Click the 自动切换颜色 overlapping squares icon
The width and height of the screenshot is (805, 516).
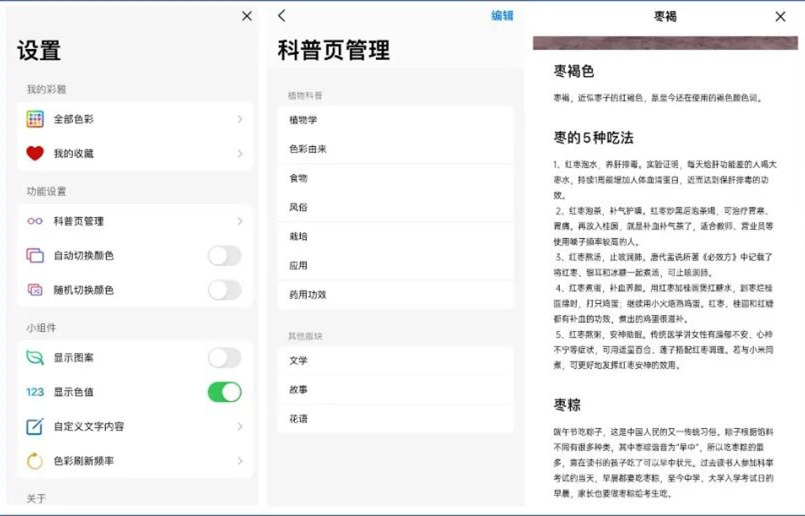pos(35,256)
